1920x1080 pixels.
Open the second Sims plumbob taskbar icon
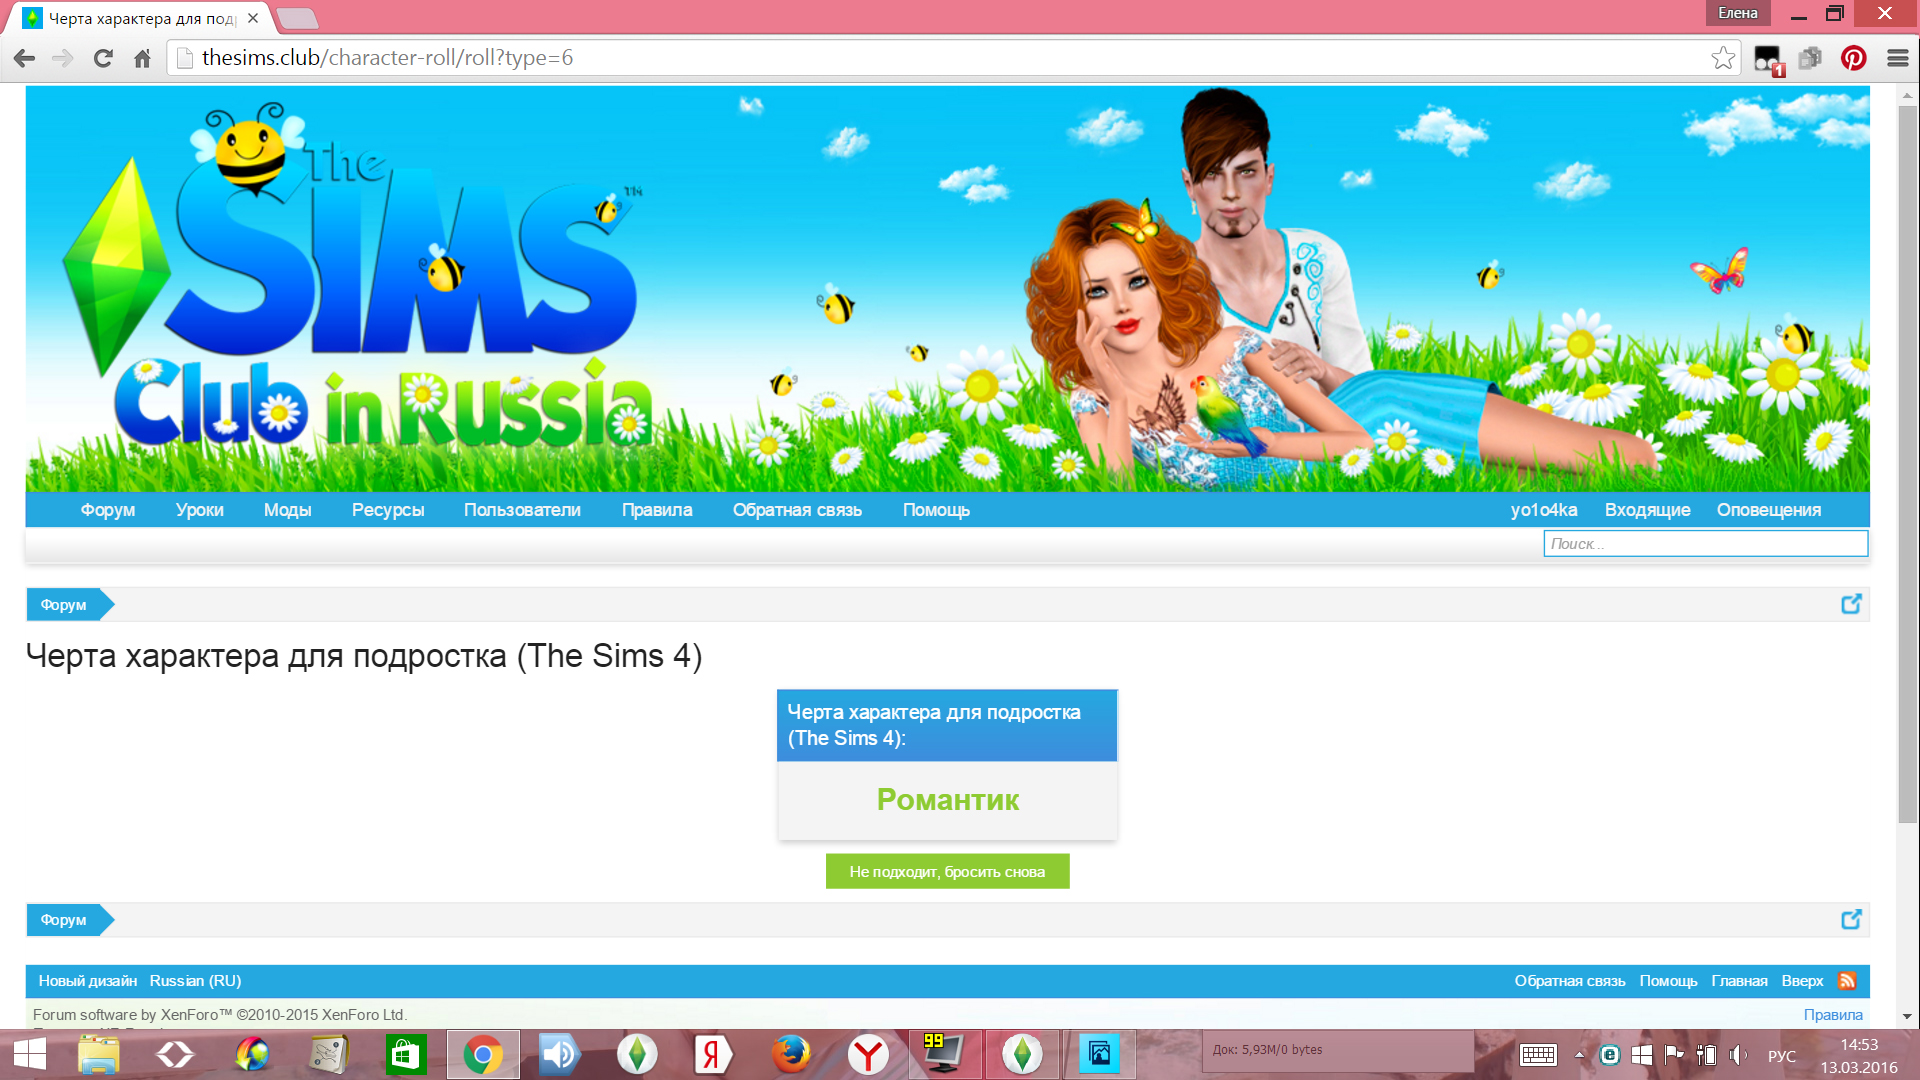pyautogui.click(x=1022, y=1054)
